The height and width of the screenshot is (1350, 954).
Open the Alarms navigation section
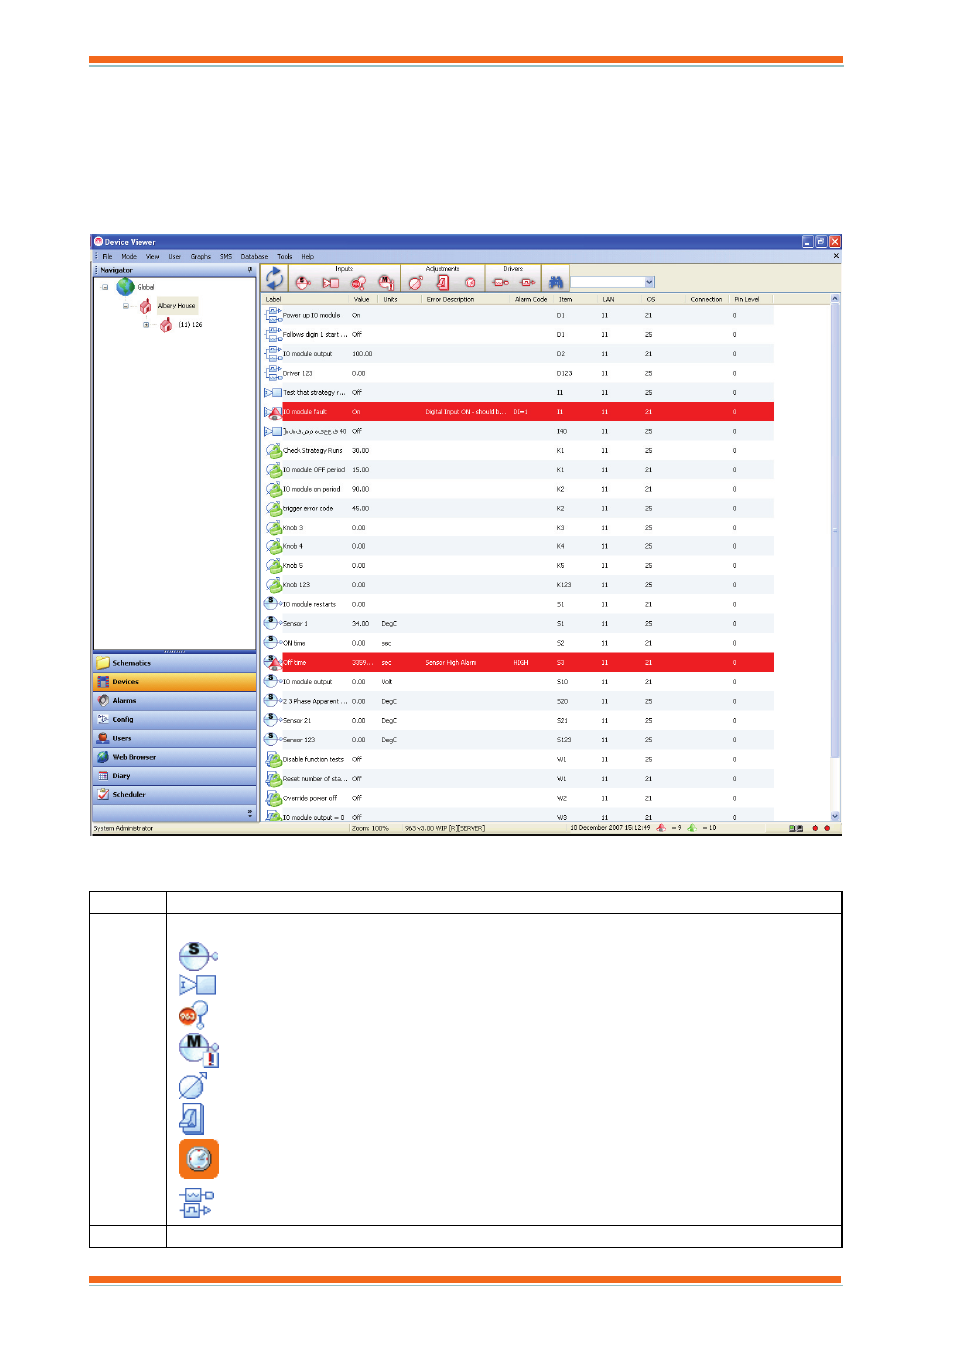[175, 701]
